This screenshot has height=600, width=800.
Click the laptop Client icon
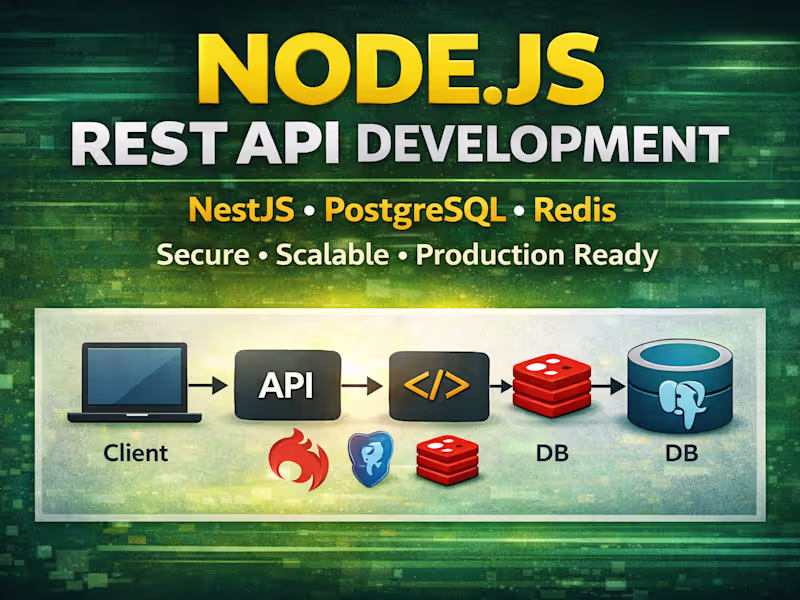click(x=135, y=383)
